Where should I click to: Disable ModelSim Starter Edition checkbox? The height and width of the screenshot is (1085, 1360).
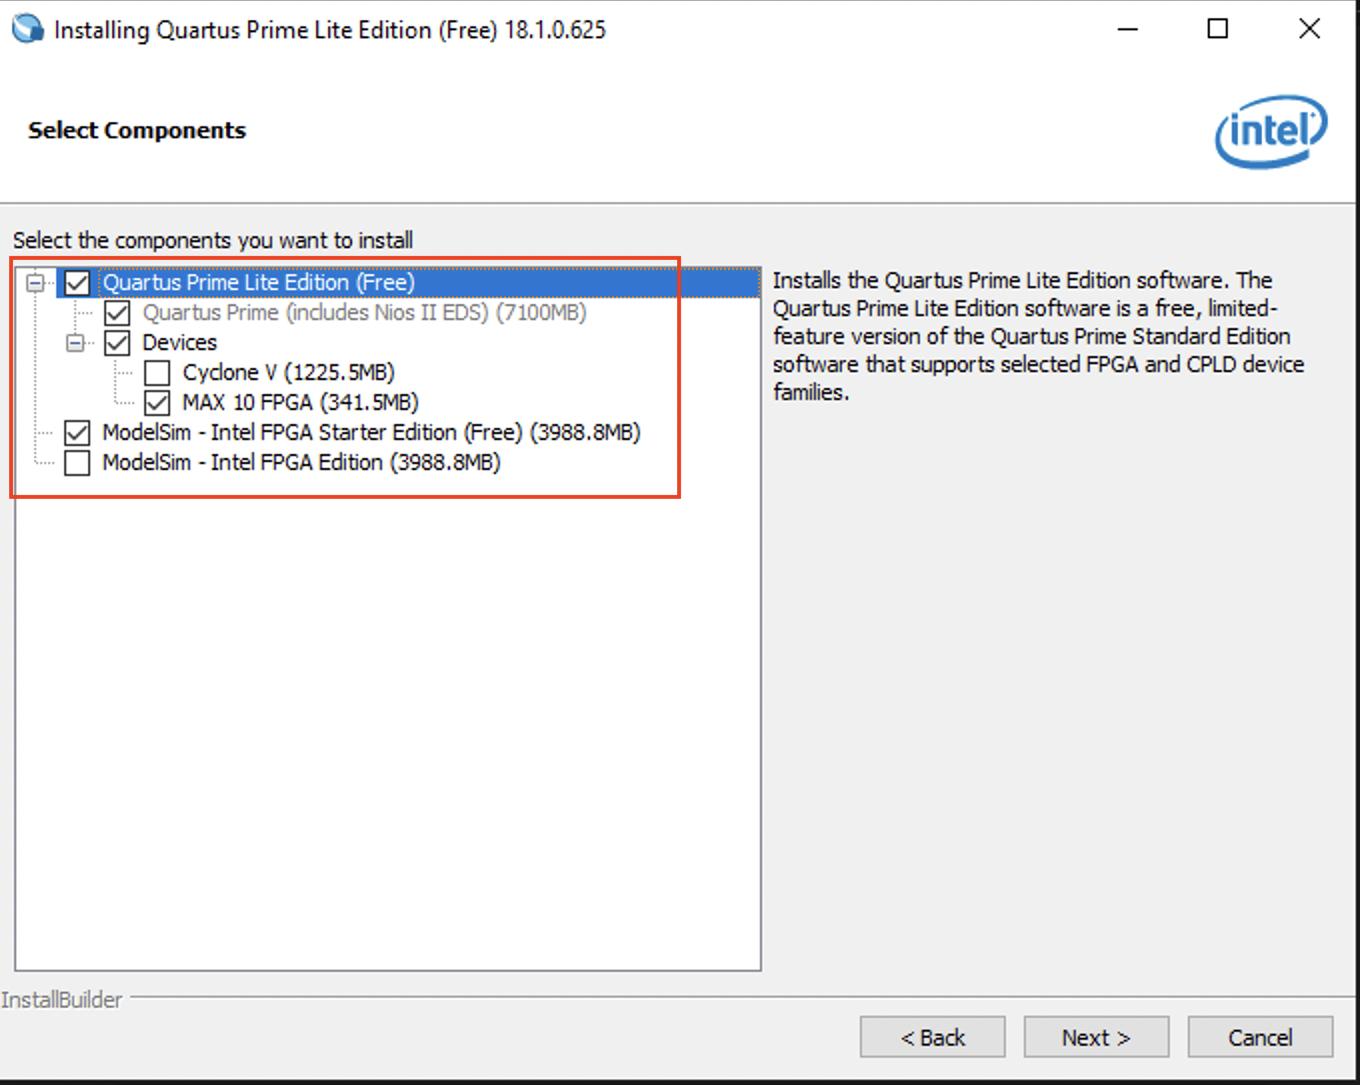tap(77, 433)
